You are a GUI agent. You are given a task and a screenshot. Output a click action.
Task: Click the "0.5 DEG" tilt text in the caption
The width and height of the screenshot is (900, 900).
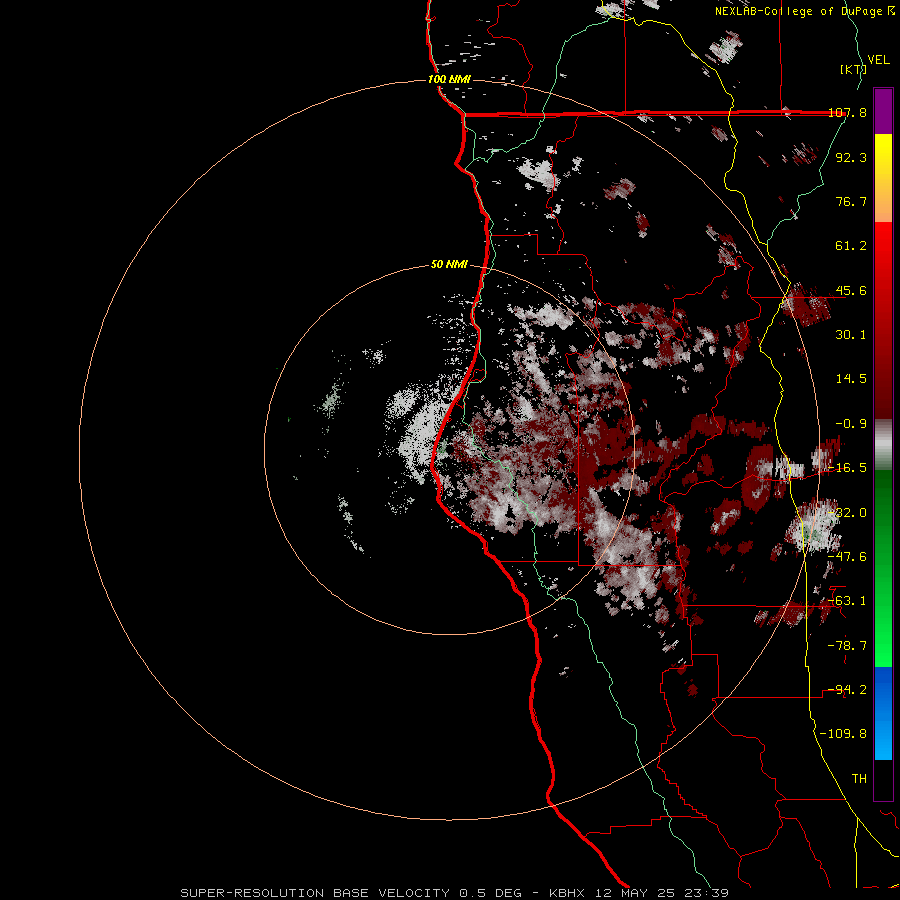490,893
